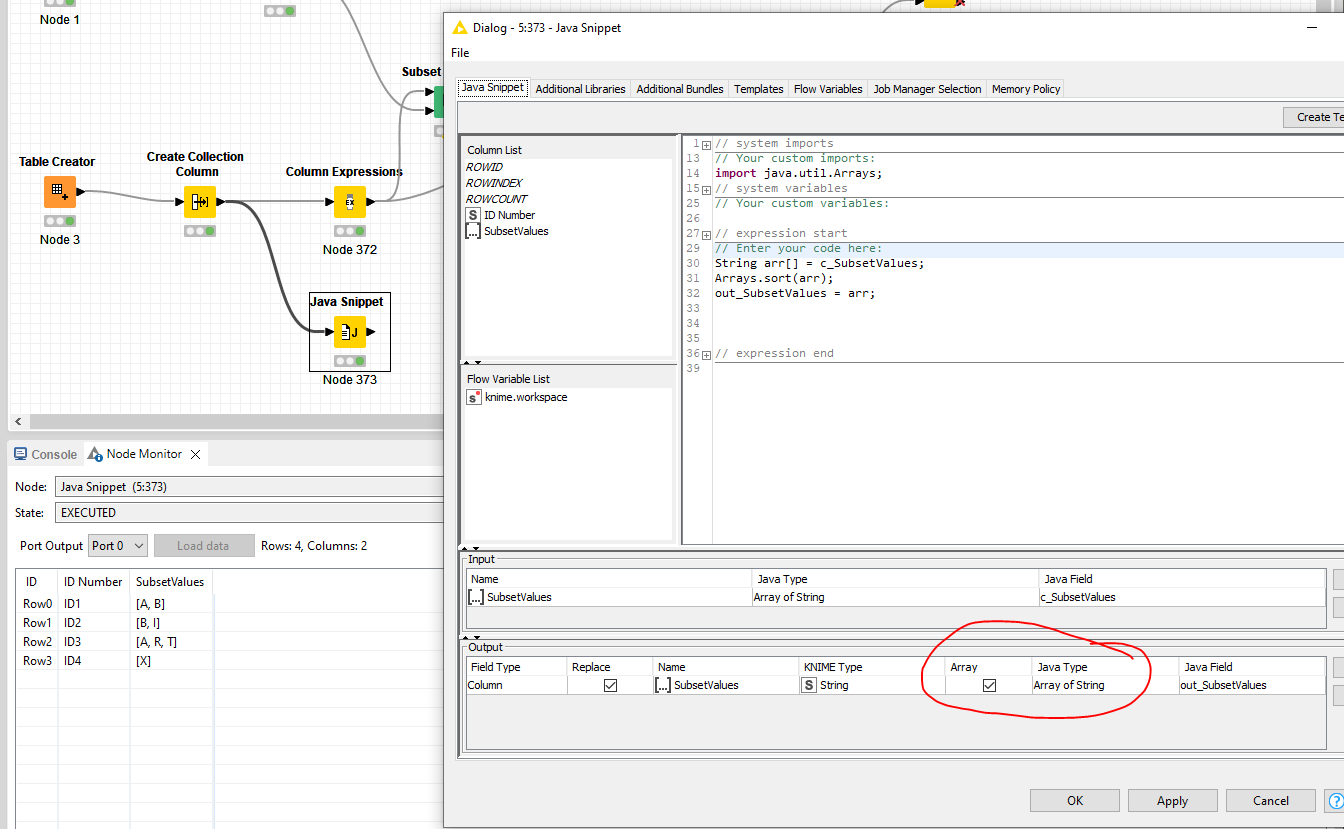Image resolution: width=1344 pixels, height=829 pixels.
Task: Click the collection icon in the Output Name cell
Action: pyautogui.click(x=663, y=685)
